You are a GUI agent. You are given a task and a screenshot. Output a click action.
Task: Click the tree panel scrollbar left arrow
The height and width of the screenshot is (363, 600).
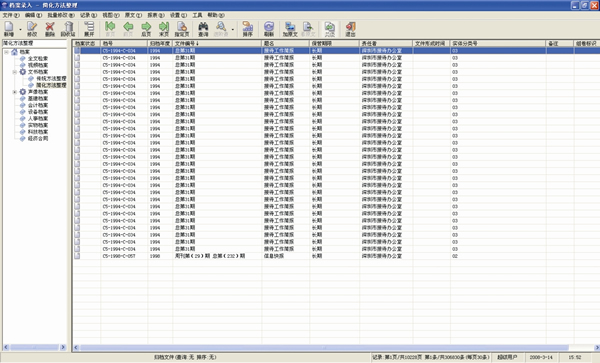(6, 347)
